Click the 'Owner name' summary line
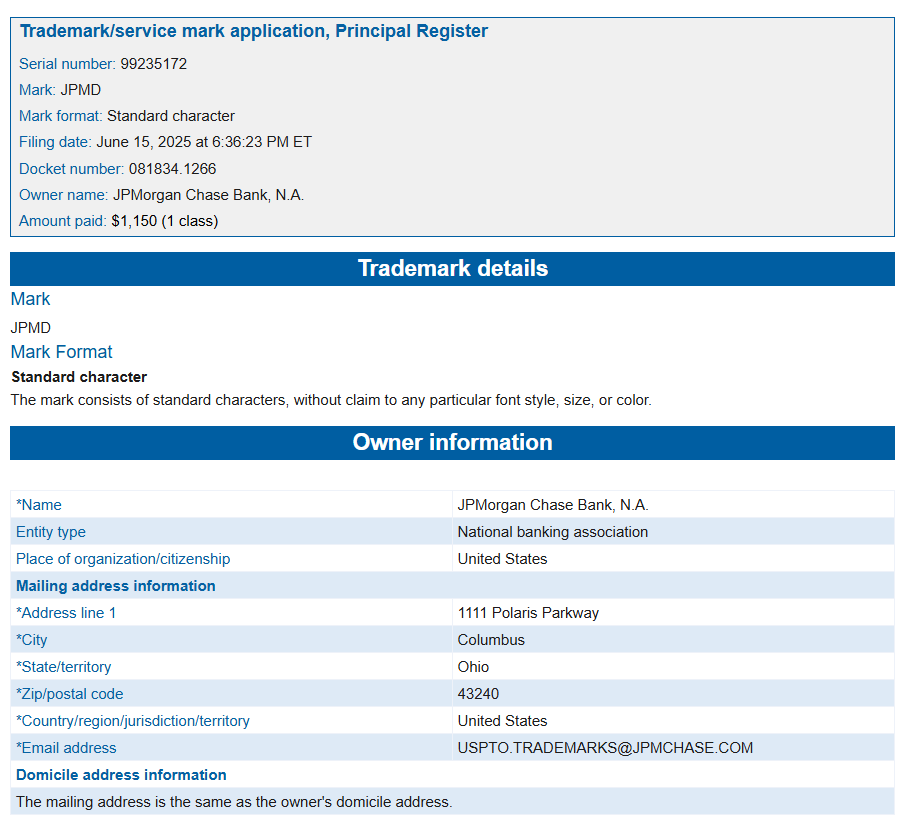The width and height of the screenshot is (902, 816). pyautogui.click(x=161, y=195)
